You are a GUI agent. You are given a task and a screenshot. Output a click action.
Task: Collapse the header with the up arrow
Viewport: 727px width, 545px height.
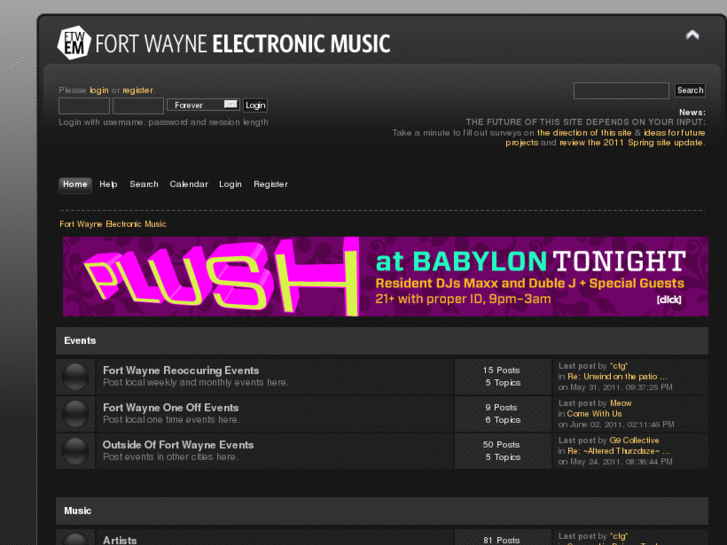692,35
